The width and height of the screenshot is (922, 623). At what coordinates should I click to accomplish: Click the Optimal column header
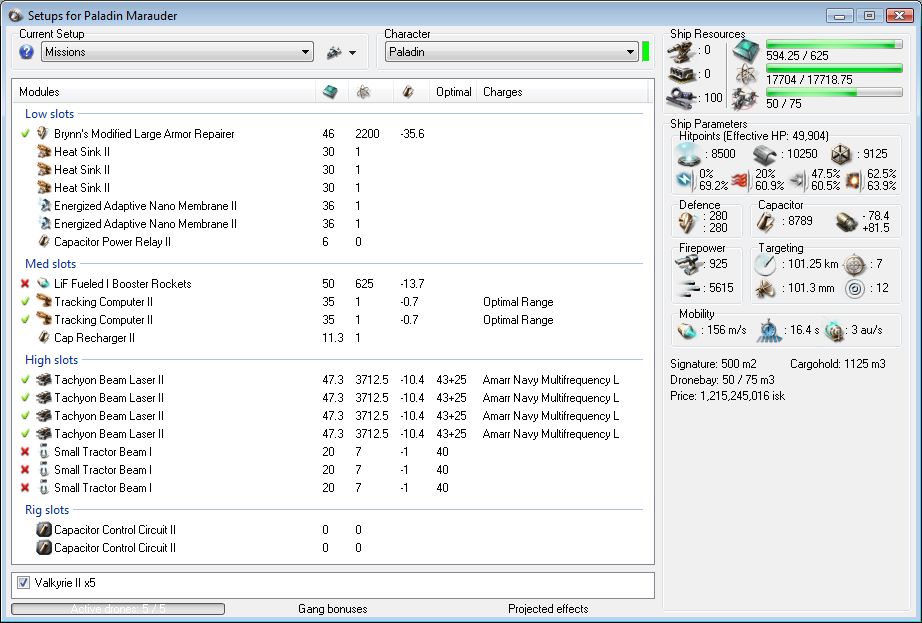453,92
